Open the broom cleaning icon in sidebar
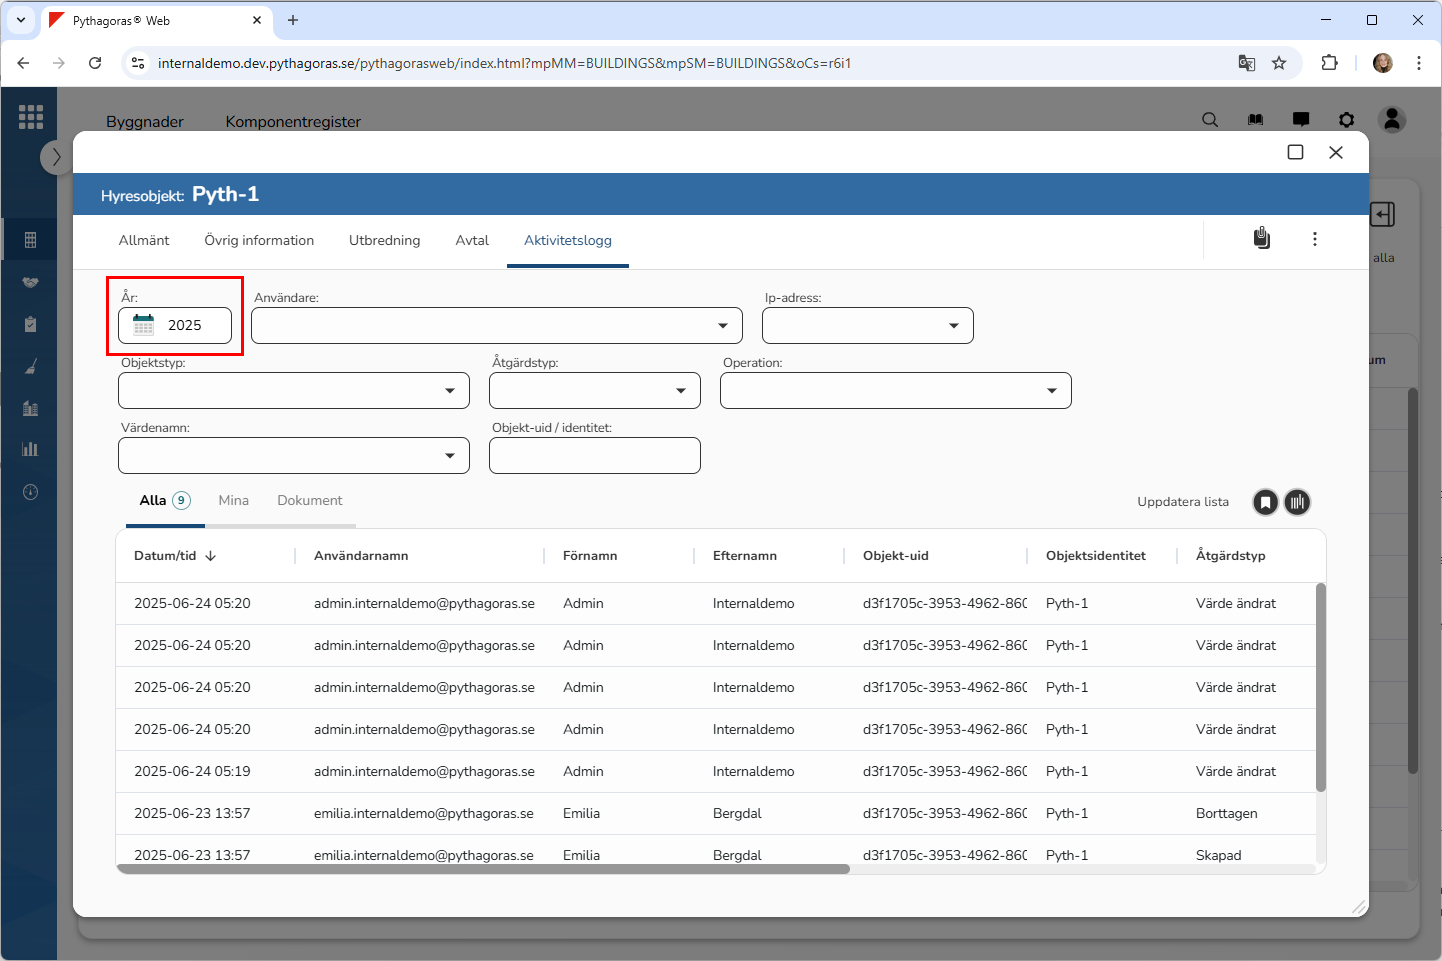1442x961 pixels. click(30, 366)
